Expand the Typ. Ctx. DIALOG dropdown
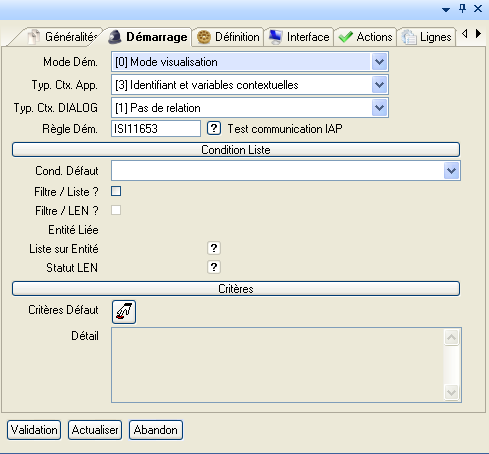This screenshot has height=454, width=489. point(379,108)
